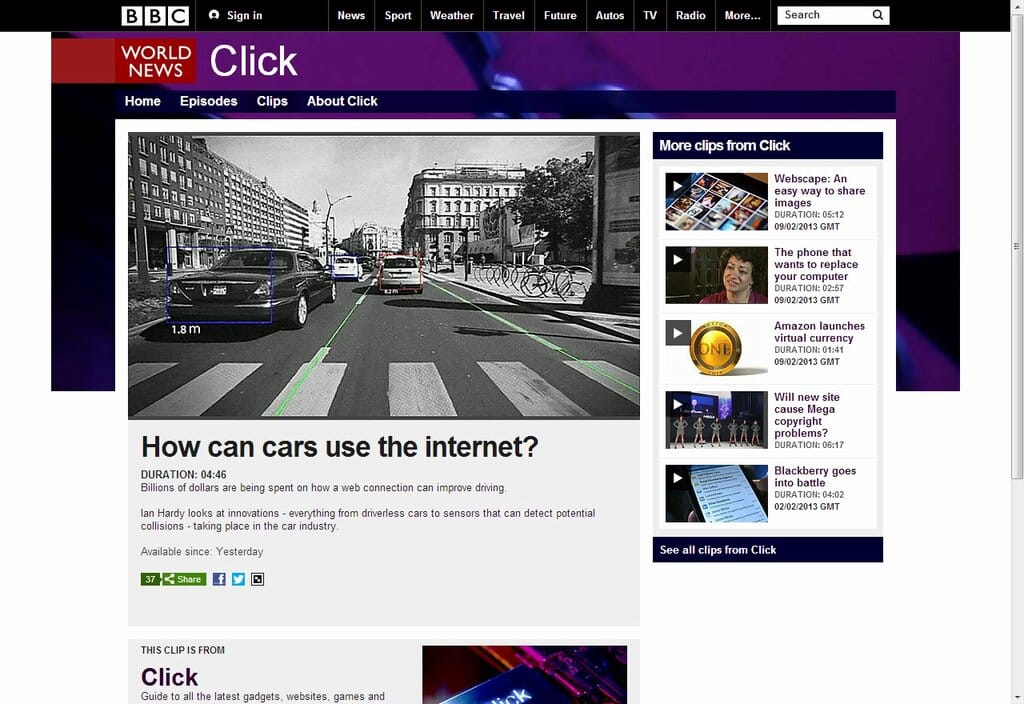Screen dimensions: 1024x704
Task: Click the DURATION: 04:46 text
Action: (x=184, y=475)
